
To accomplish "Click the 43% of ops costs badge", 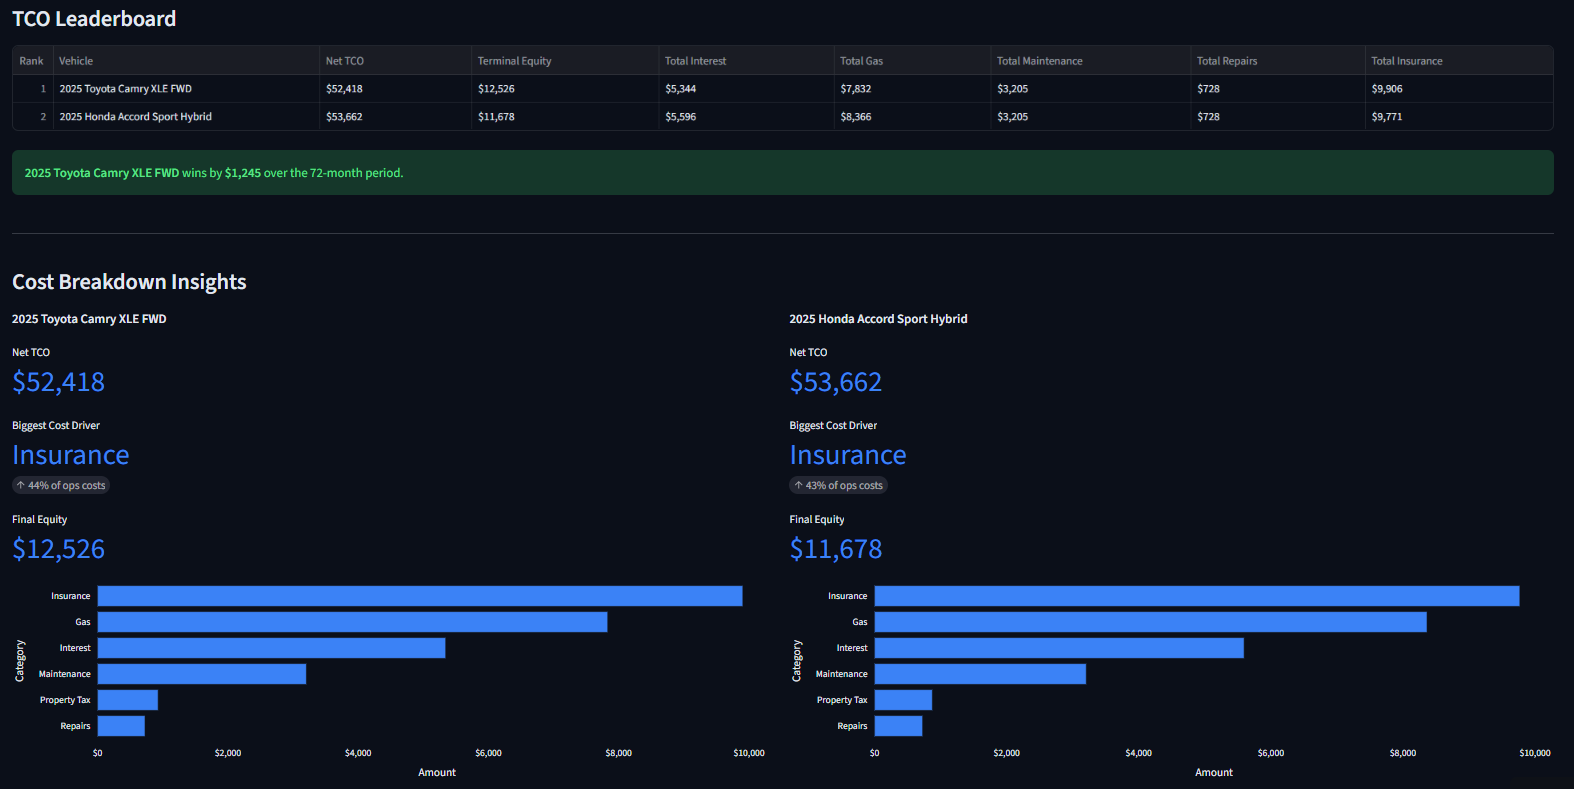I will [838, 486].
